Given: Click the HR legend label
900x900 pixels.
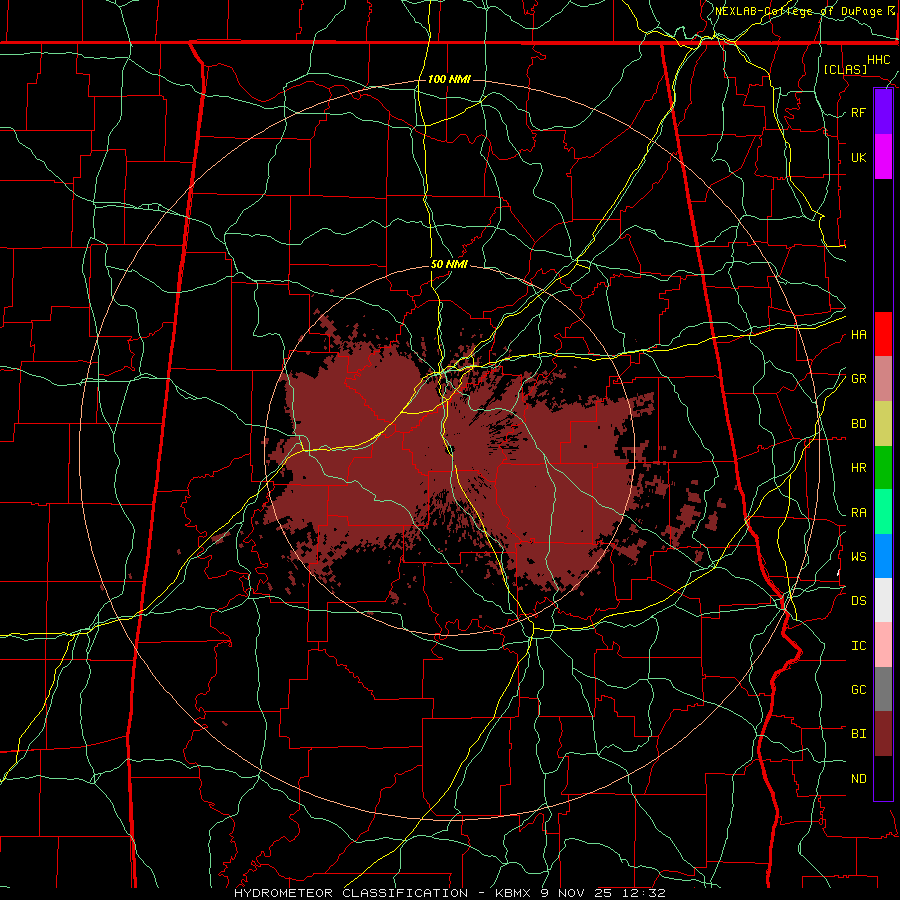Looking at the screenshot, I should (858, 468).
